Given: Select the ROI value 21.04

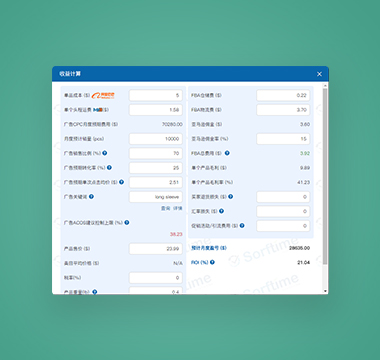Looking at the screenshot, I should 304,263.
